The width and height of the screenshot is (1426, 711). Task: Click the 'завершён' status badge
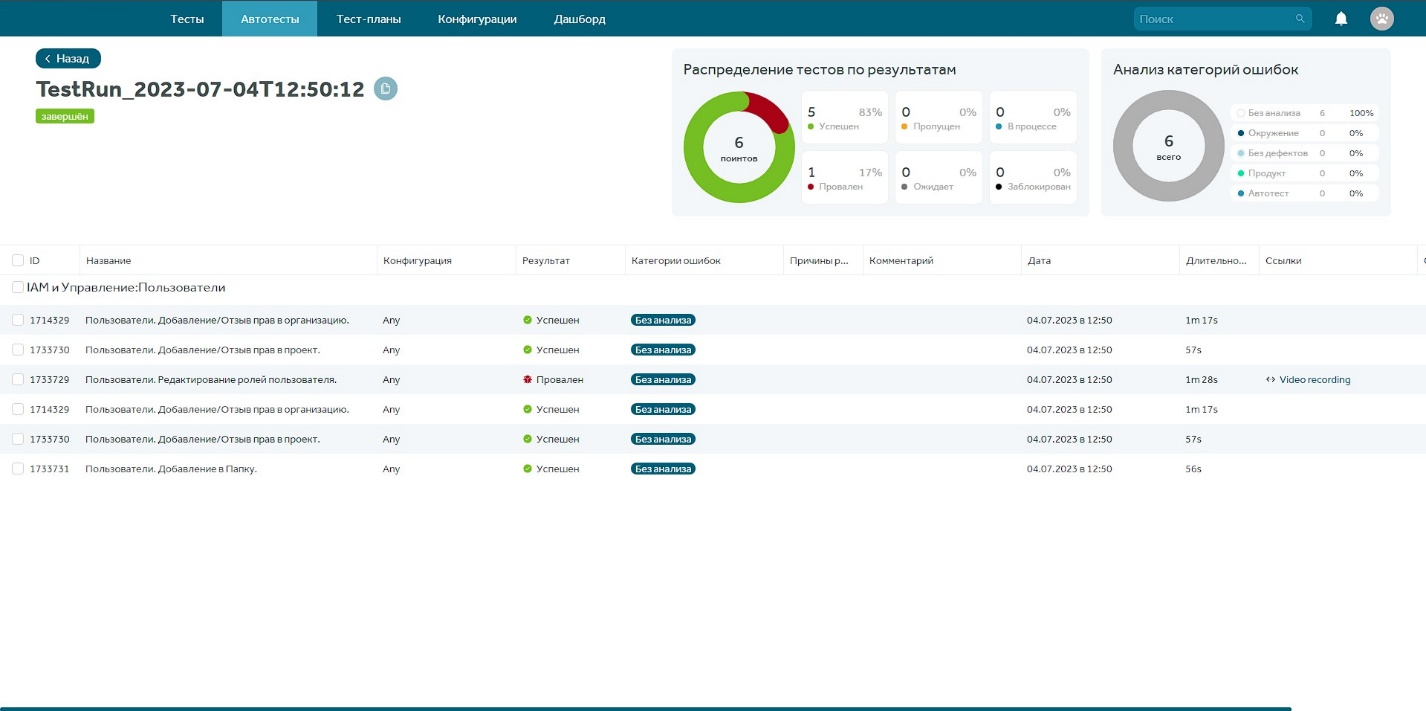point(65,116)
